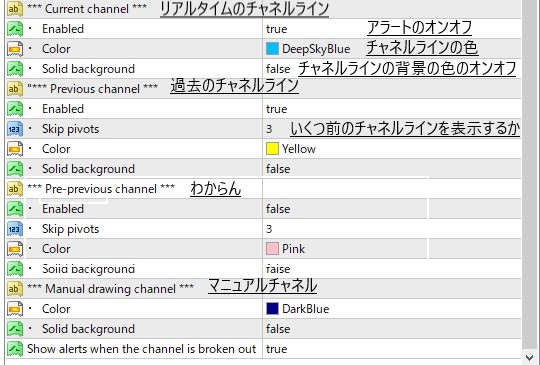
Task: Select Previous channel's Skip pivots value 3
Action: click(x=269, y=129)
